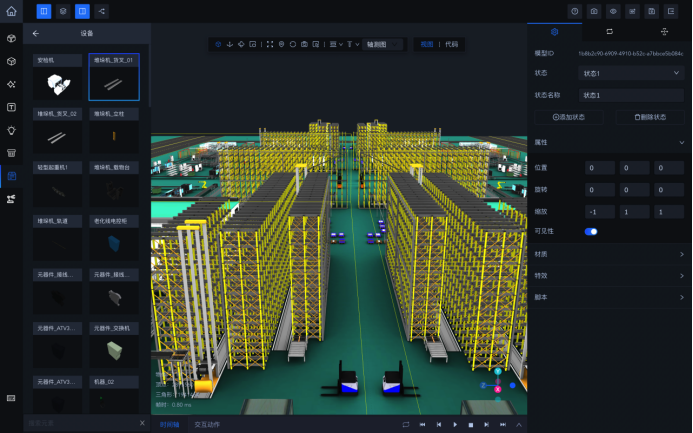Open the sparkle effects icon in left sidebar
This screenshot has width=693, height=433.
click(x=11, y=84)
